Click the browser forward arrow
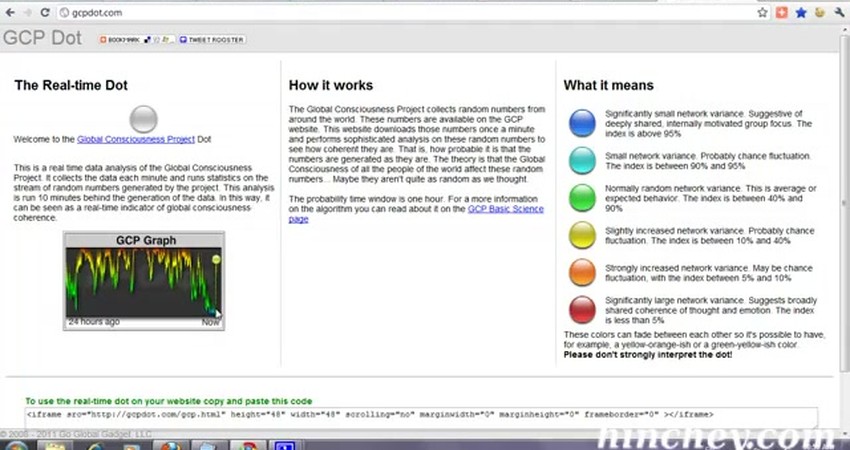850x450 pixels. (x=28, y=12)
